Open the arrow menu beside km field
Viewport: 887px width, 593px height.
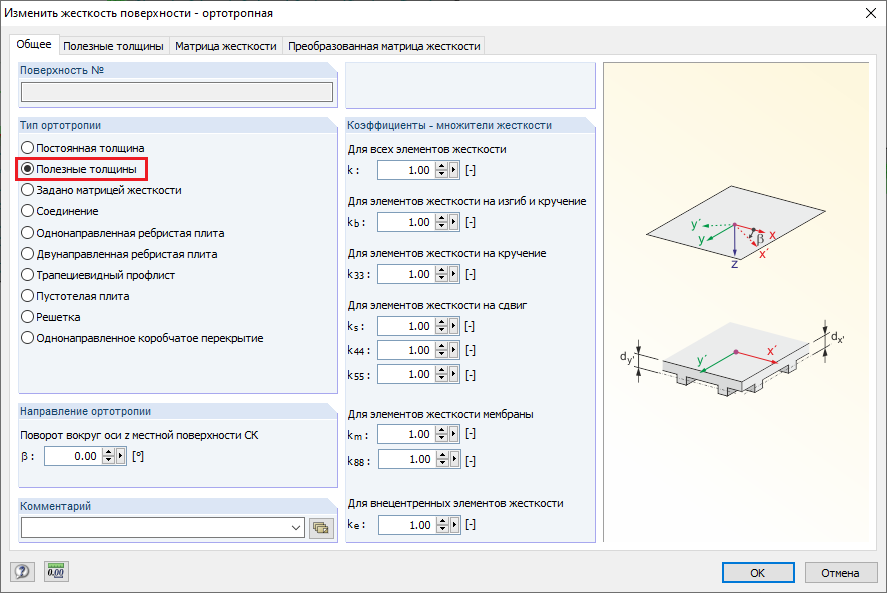(454, 434)
